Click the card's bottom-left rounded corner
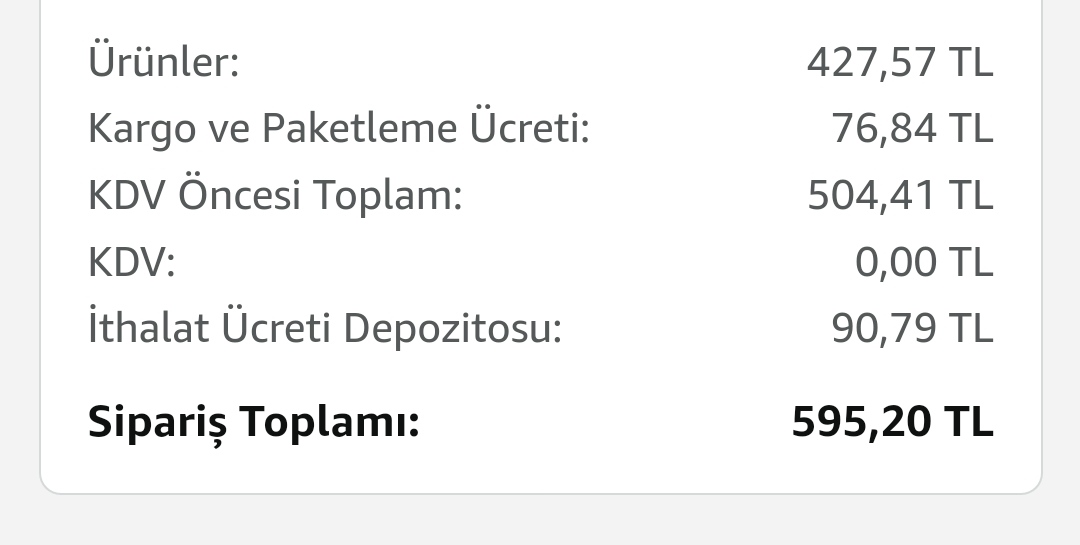1080x545 pixels. coord(50,483)
